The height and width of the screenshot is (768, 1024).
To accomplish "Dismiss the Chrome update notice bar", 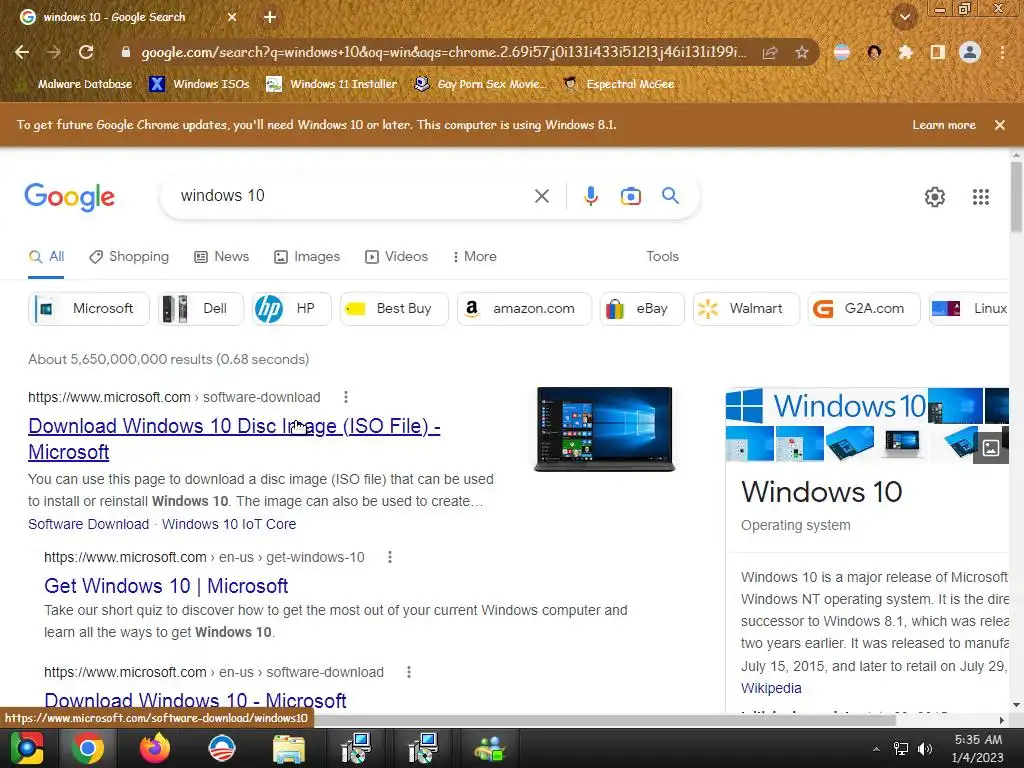I will pos(1000,125).
